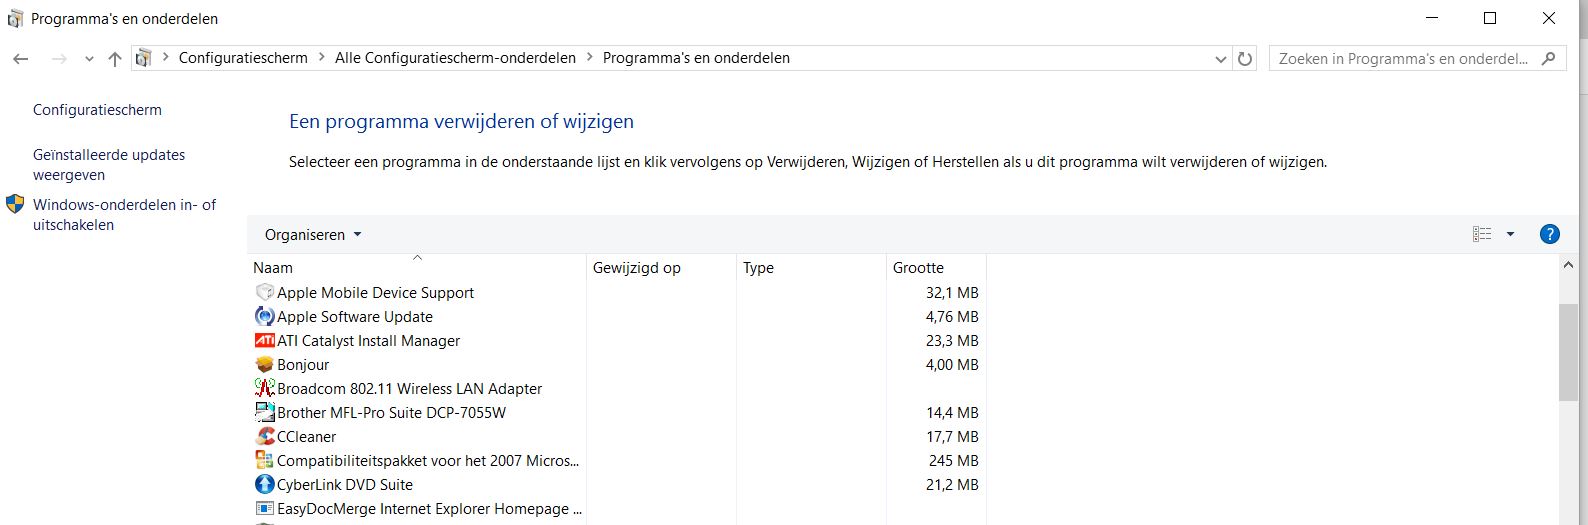Change view with the view layout icon

1482,234
